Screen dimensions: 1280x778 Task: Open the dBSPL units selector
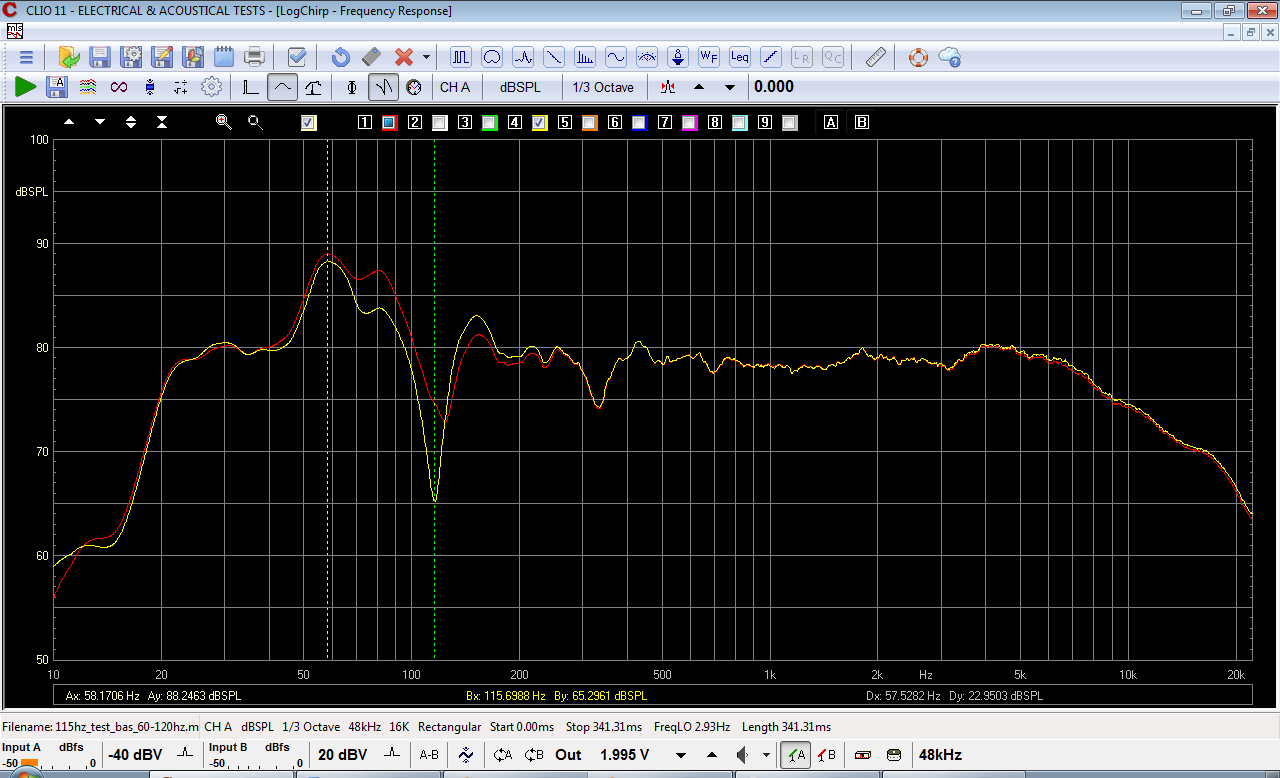(x=520, y=87)
